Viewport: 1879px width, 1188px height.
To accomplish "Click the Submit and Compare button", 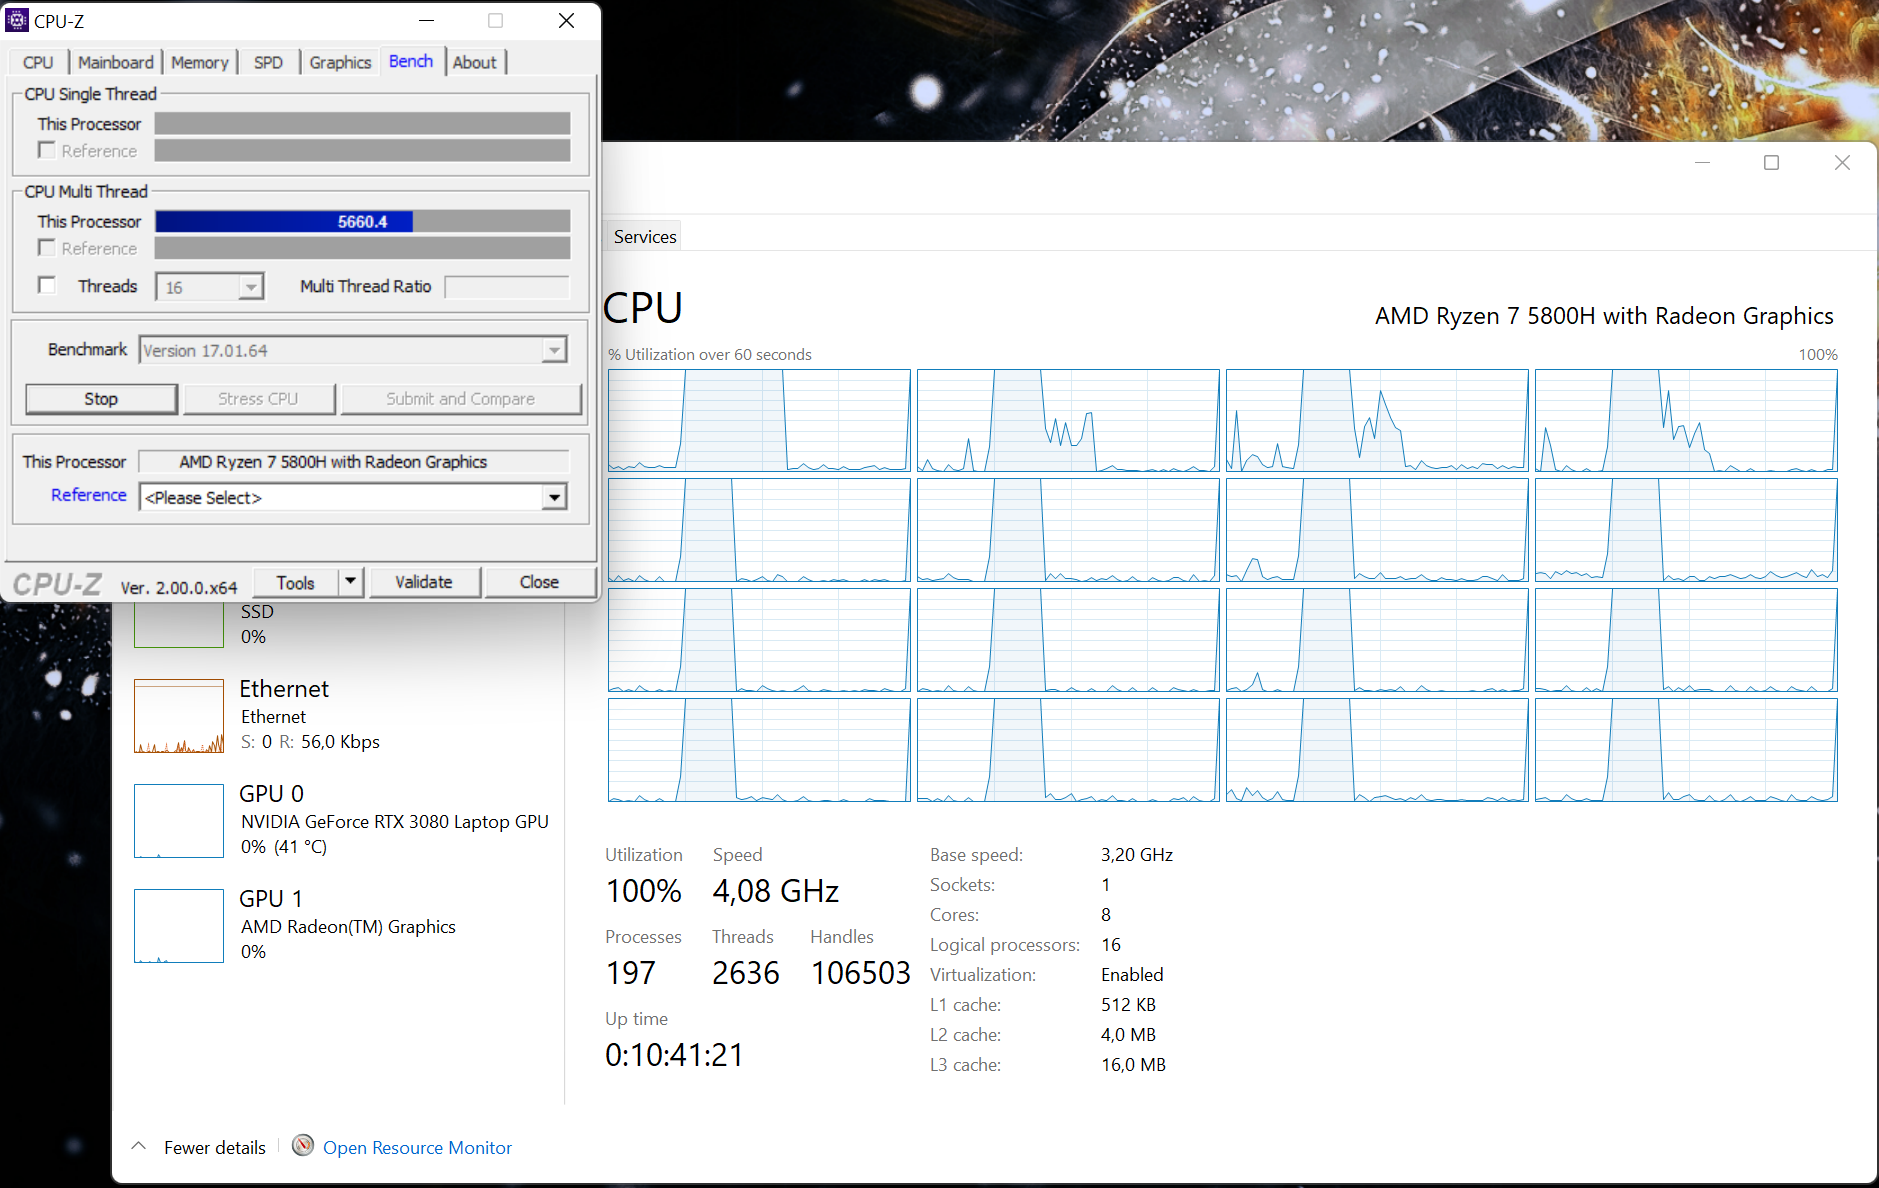I will tap(461, 398).
